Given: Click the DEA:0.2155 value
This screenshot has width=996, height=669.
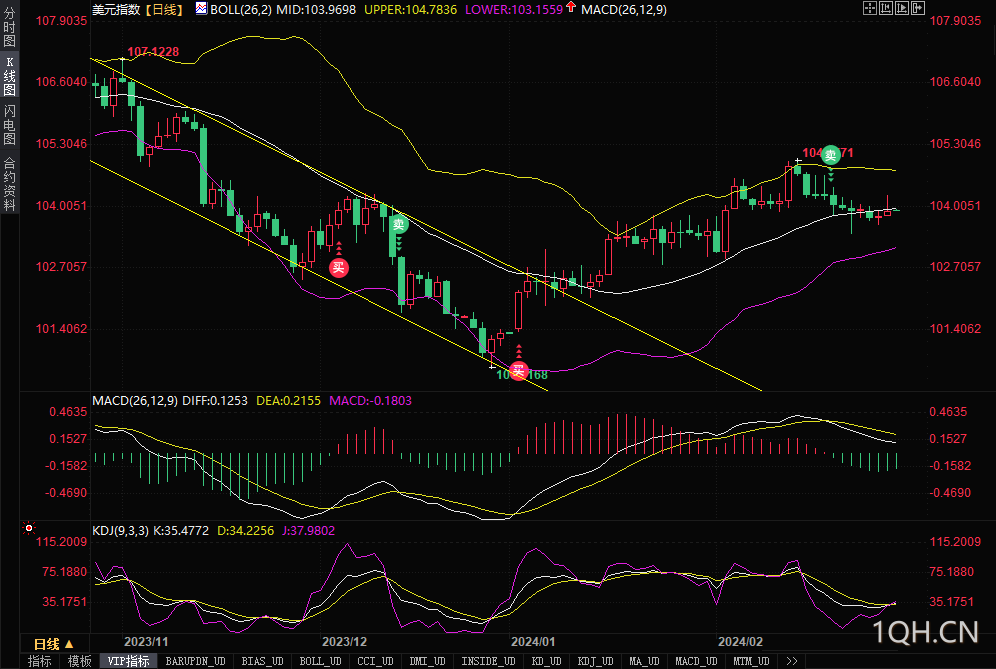Looking at the screenshot, I should tap(288, 401).
